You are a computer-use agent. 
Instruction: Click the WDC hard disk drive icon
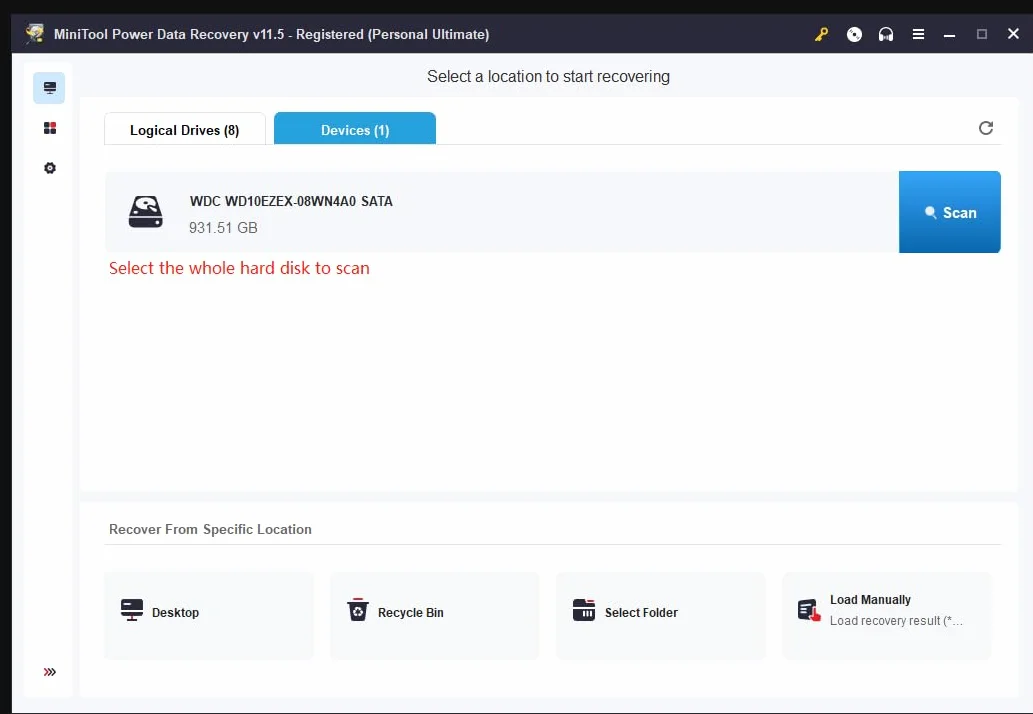coord(146,211)
